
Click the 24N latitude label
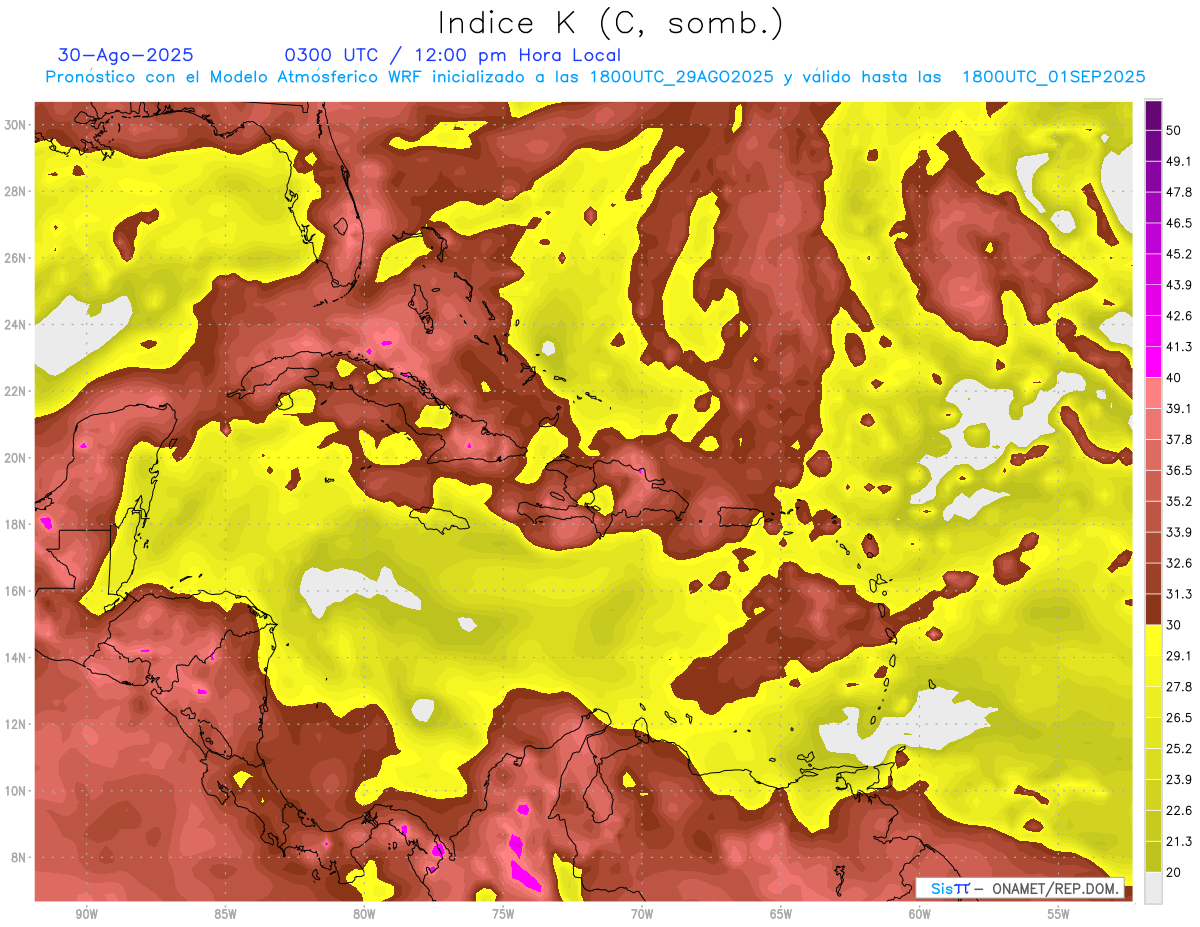point(15,325)
